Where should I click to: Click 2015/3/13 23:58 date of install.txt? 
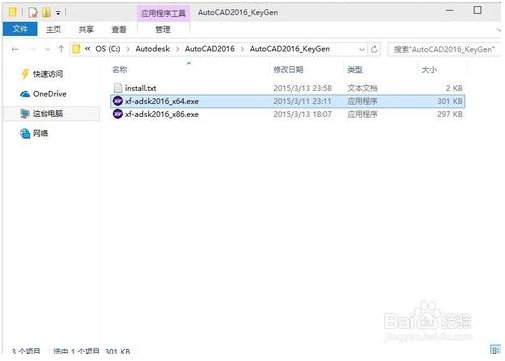pyautogui.click(x=302, y=88)
